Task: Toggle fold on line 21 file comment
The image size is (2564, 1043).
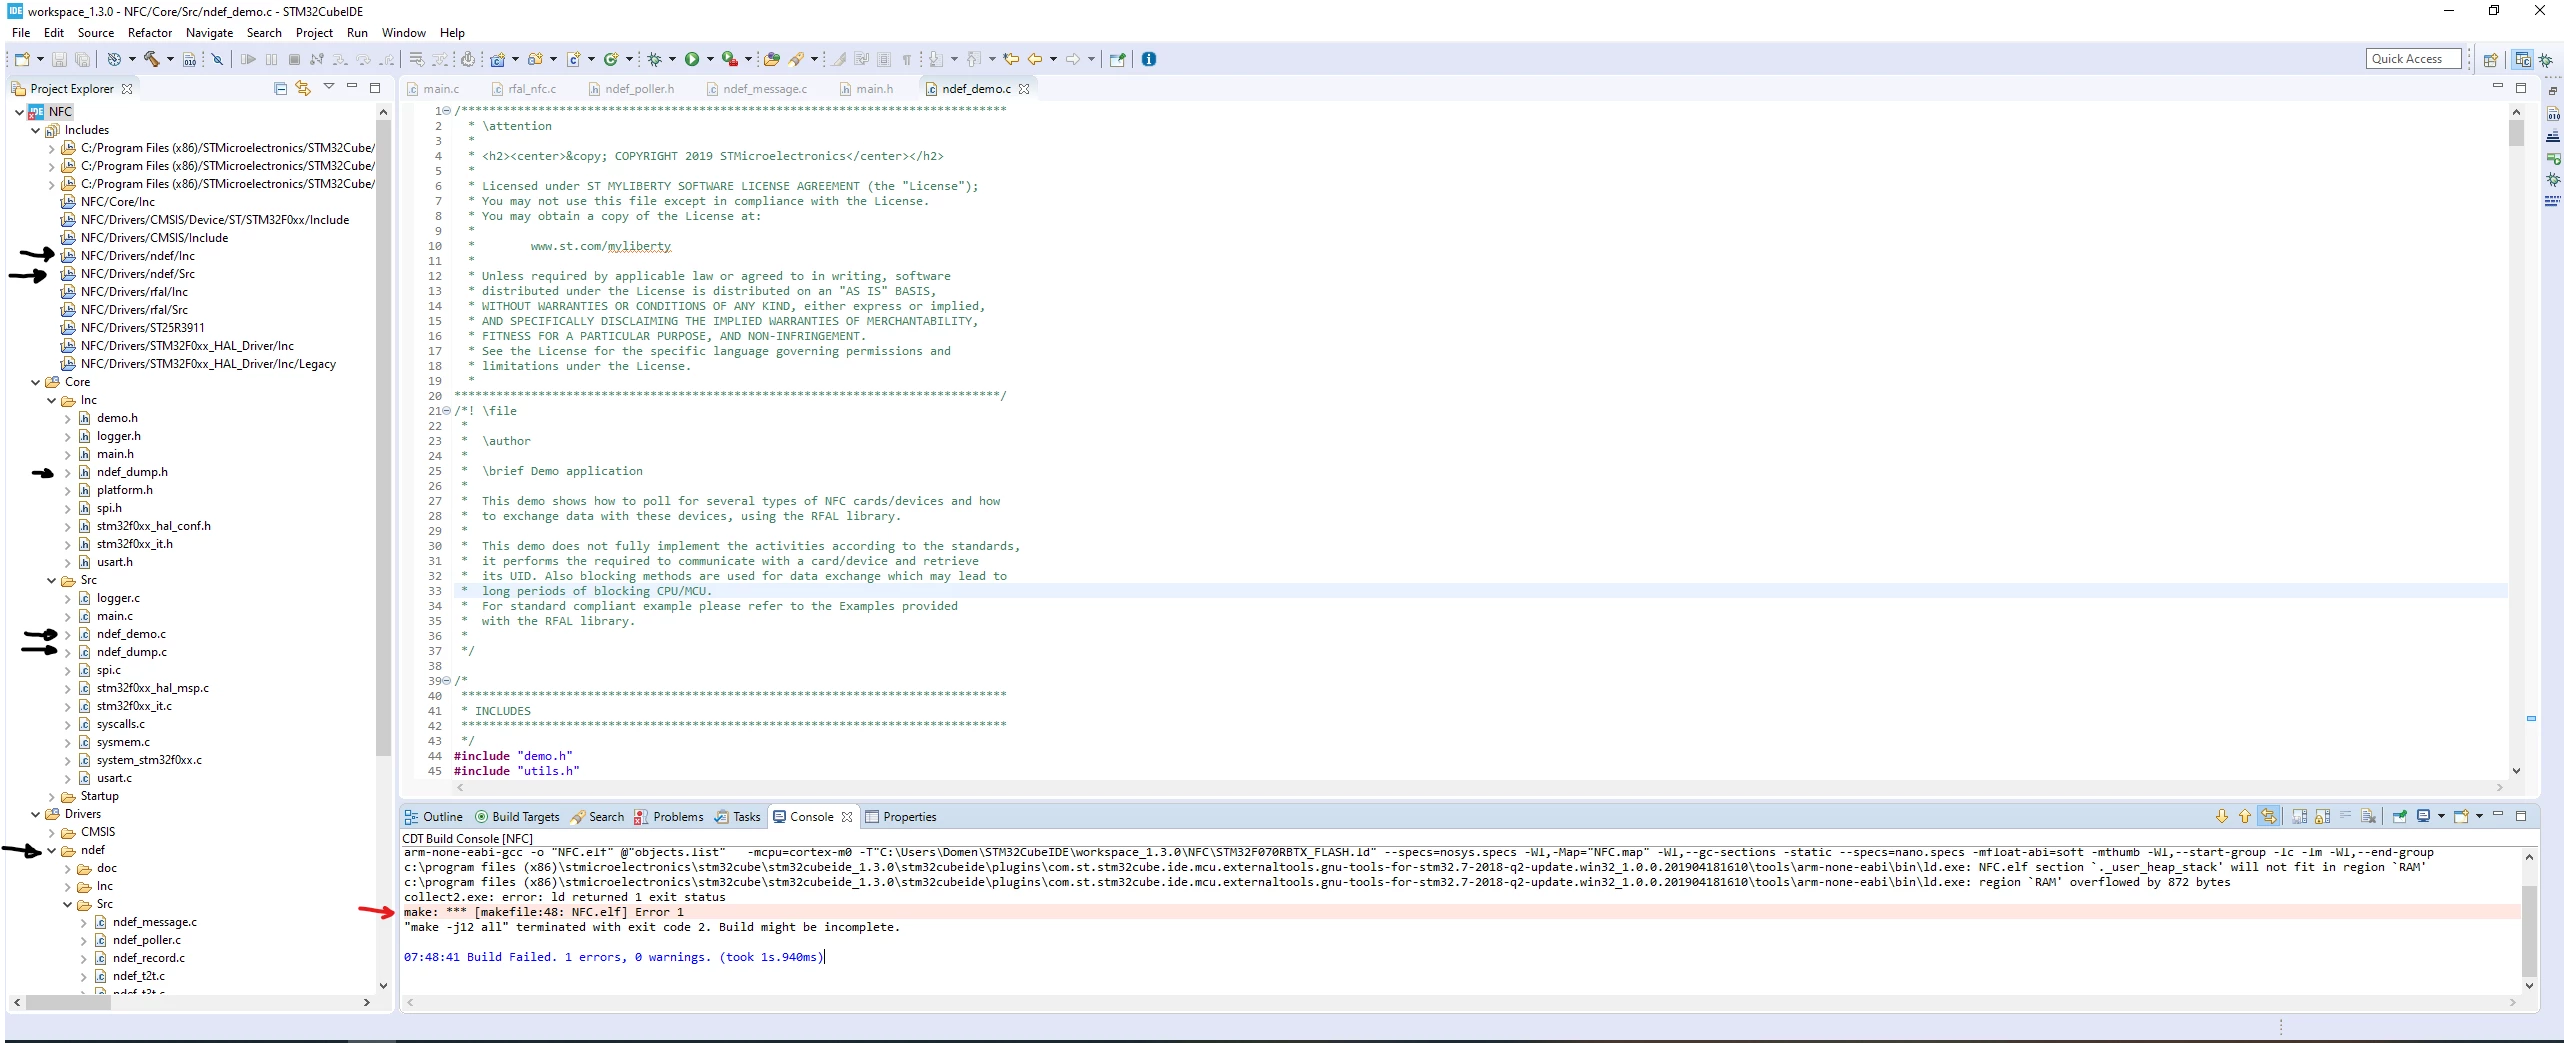Action: click(447, 411)
